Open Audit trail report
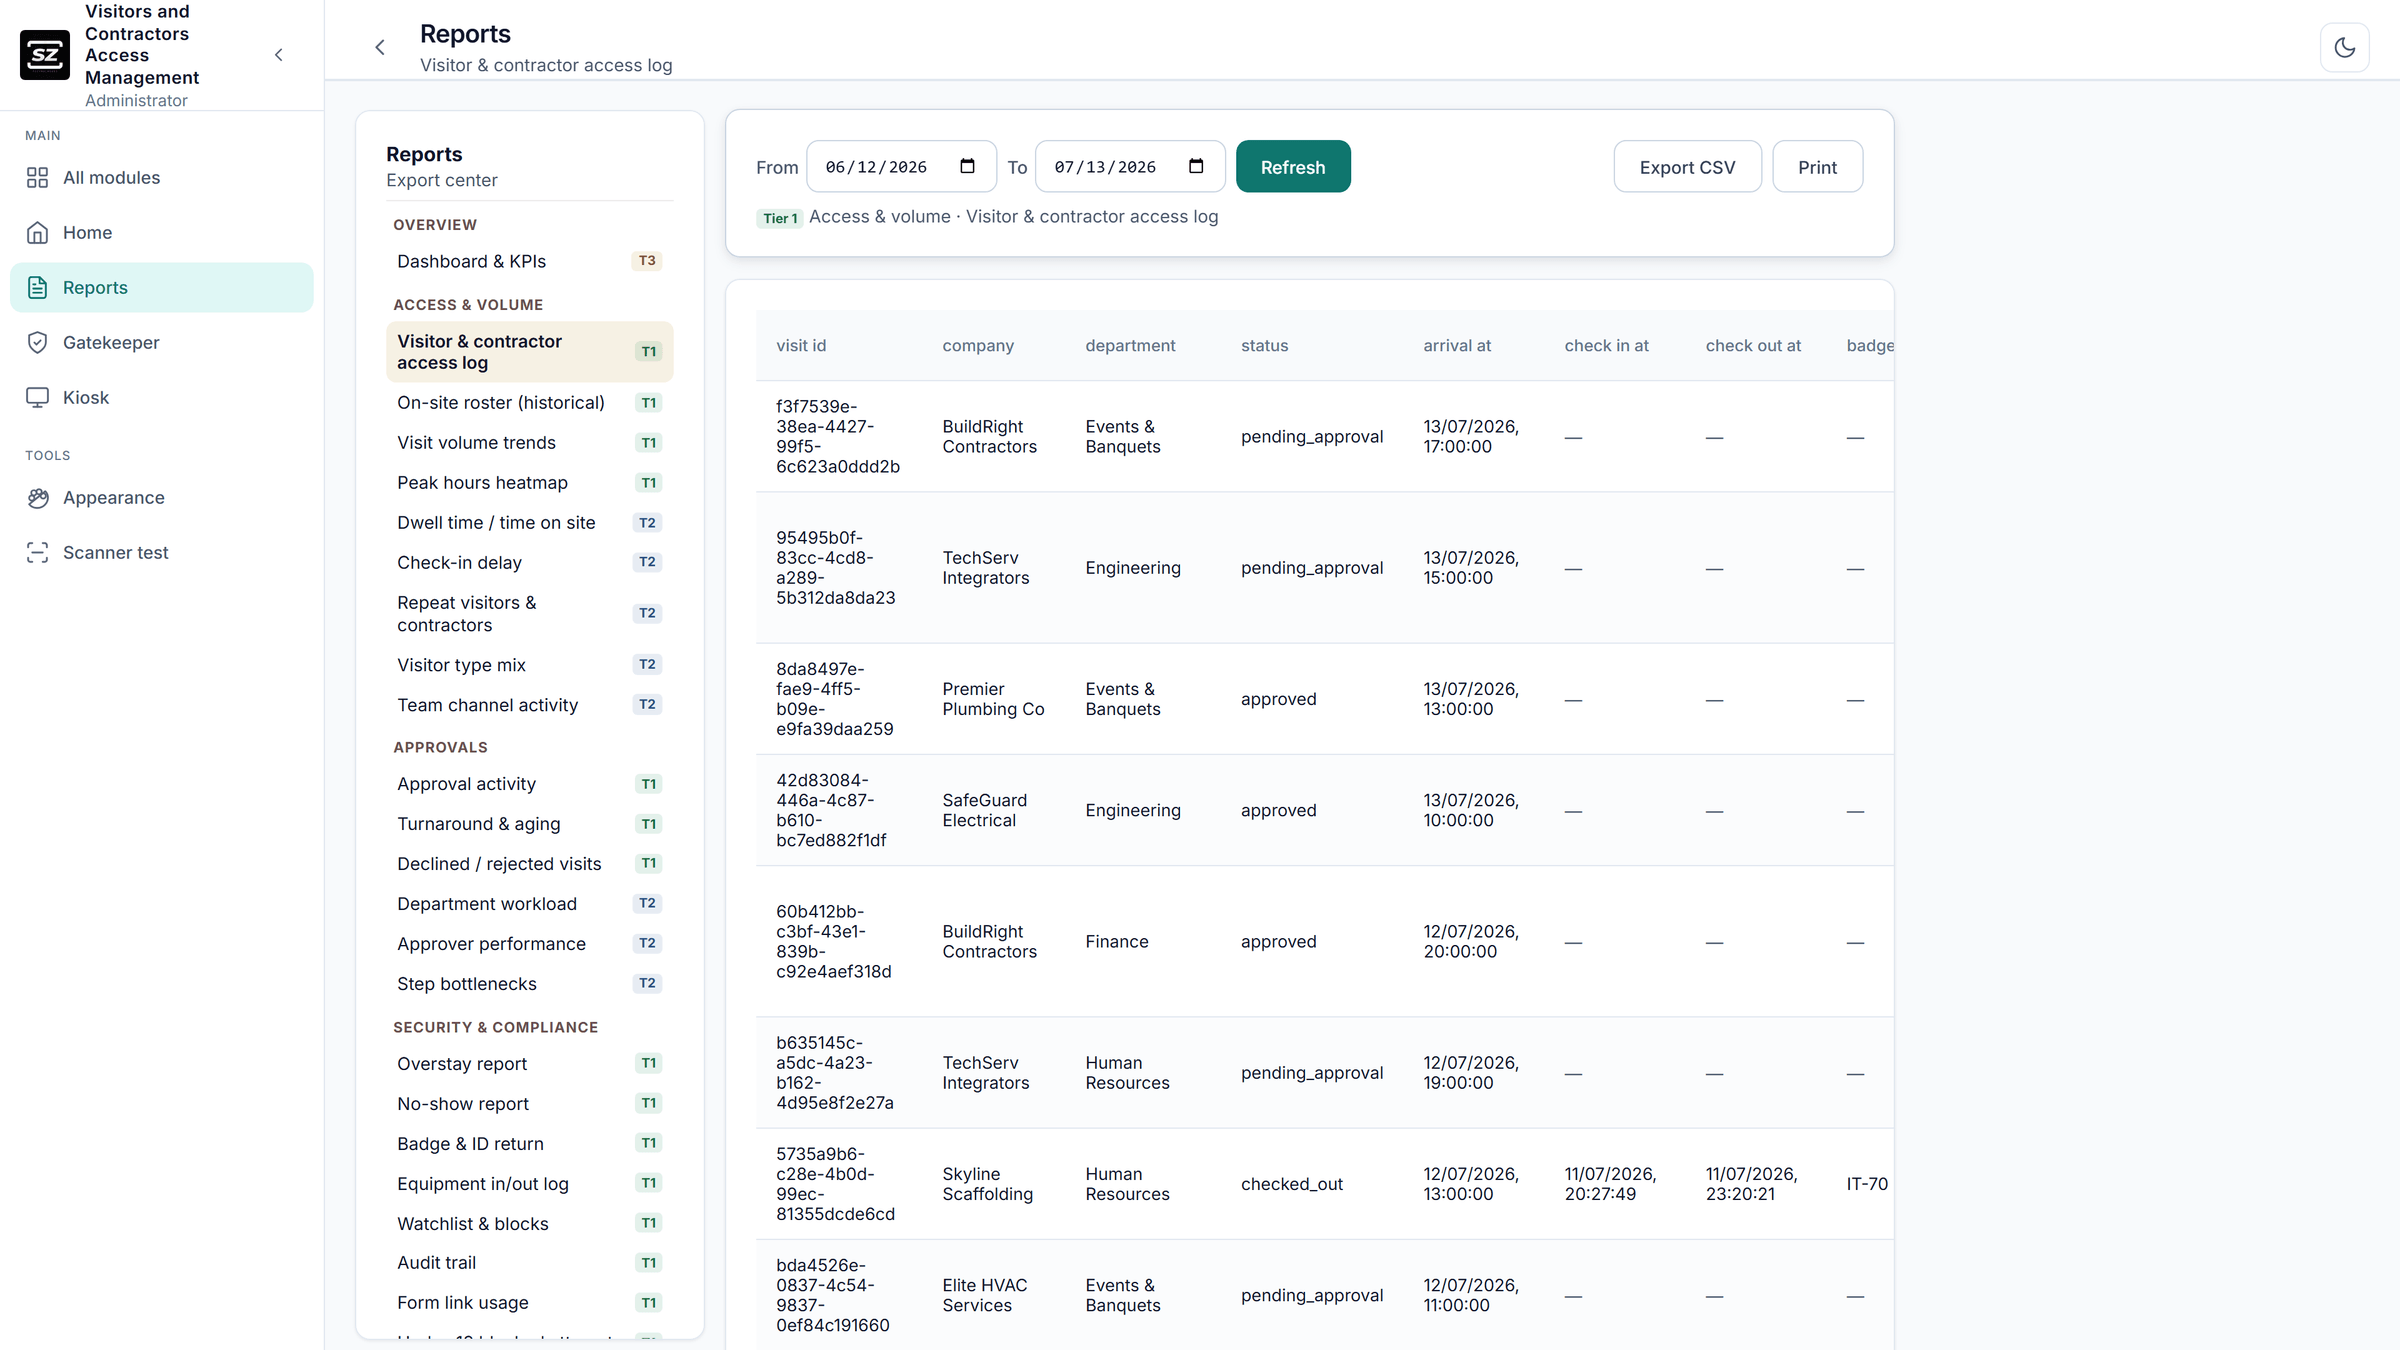Screen dimensions: 2400x1350 point(530,1263)
